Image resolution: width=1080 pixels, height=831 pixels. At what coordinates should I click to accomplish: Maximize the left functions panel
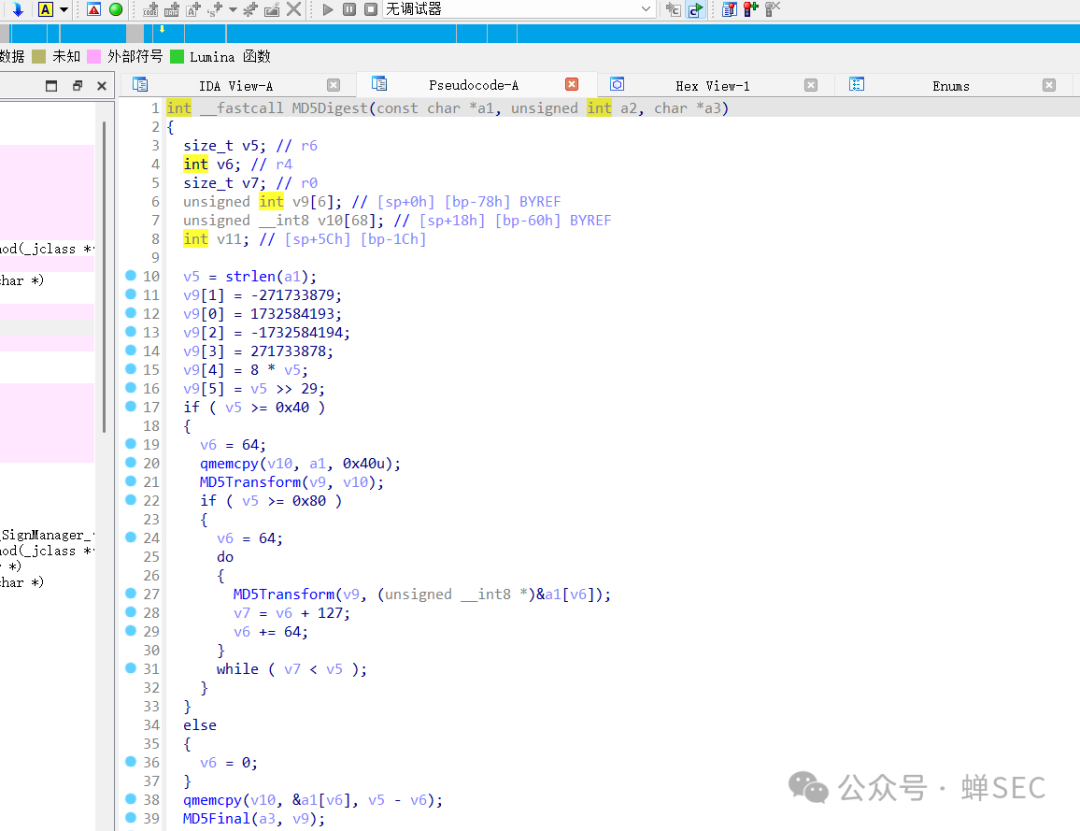pyautogui.click(x=51, y=85)
